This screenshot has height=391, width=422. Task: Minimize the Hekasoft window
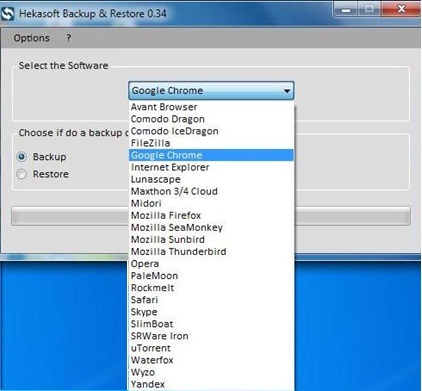click(346, 10)
